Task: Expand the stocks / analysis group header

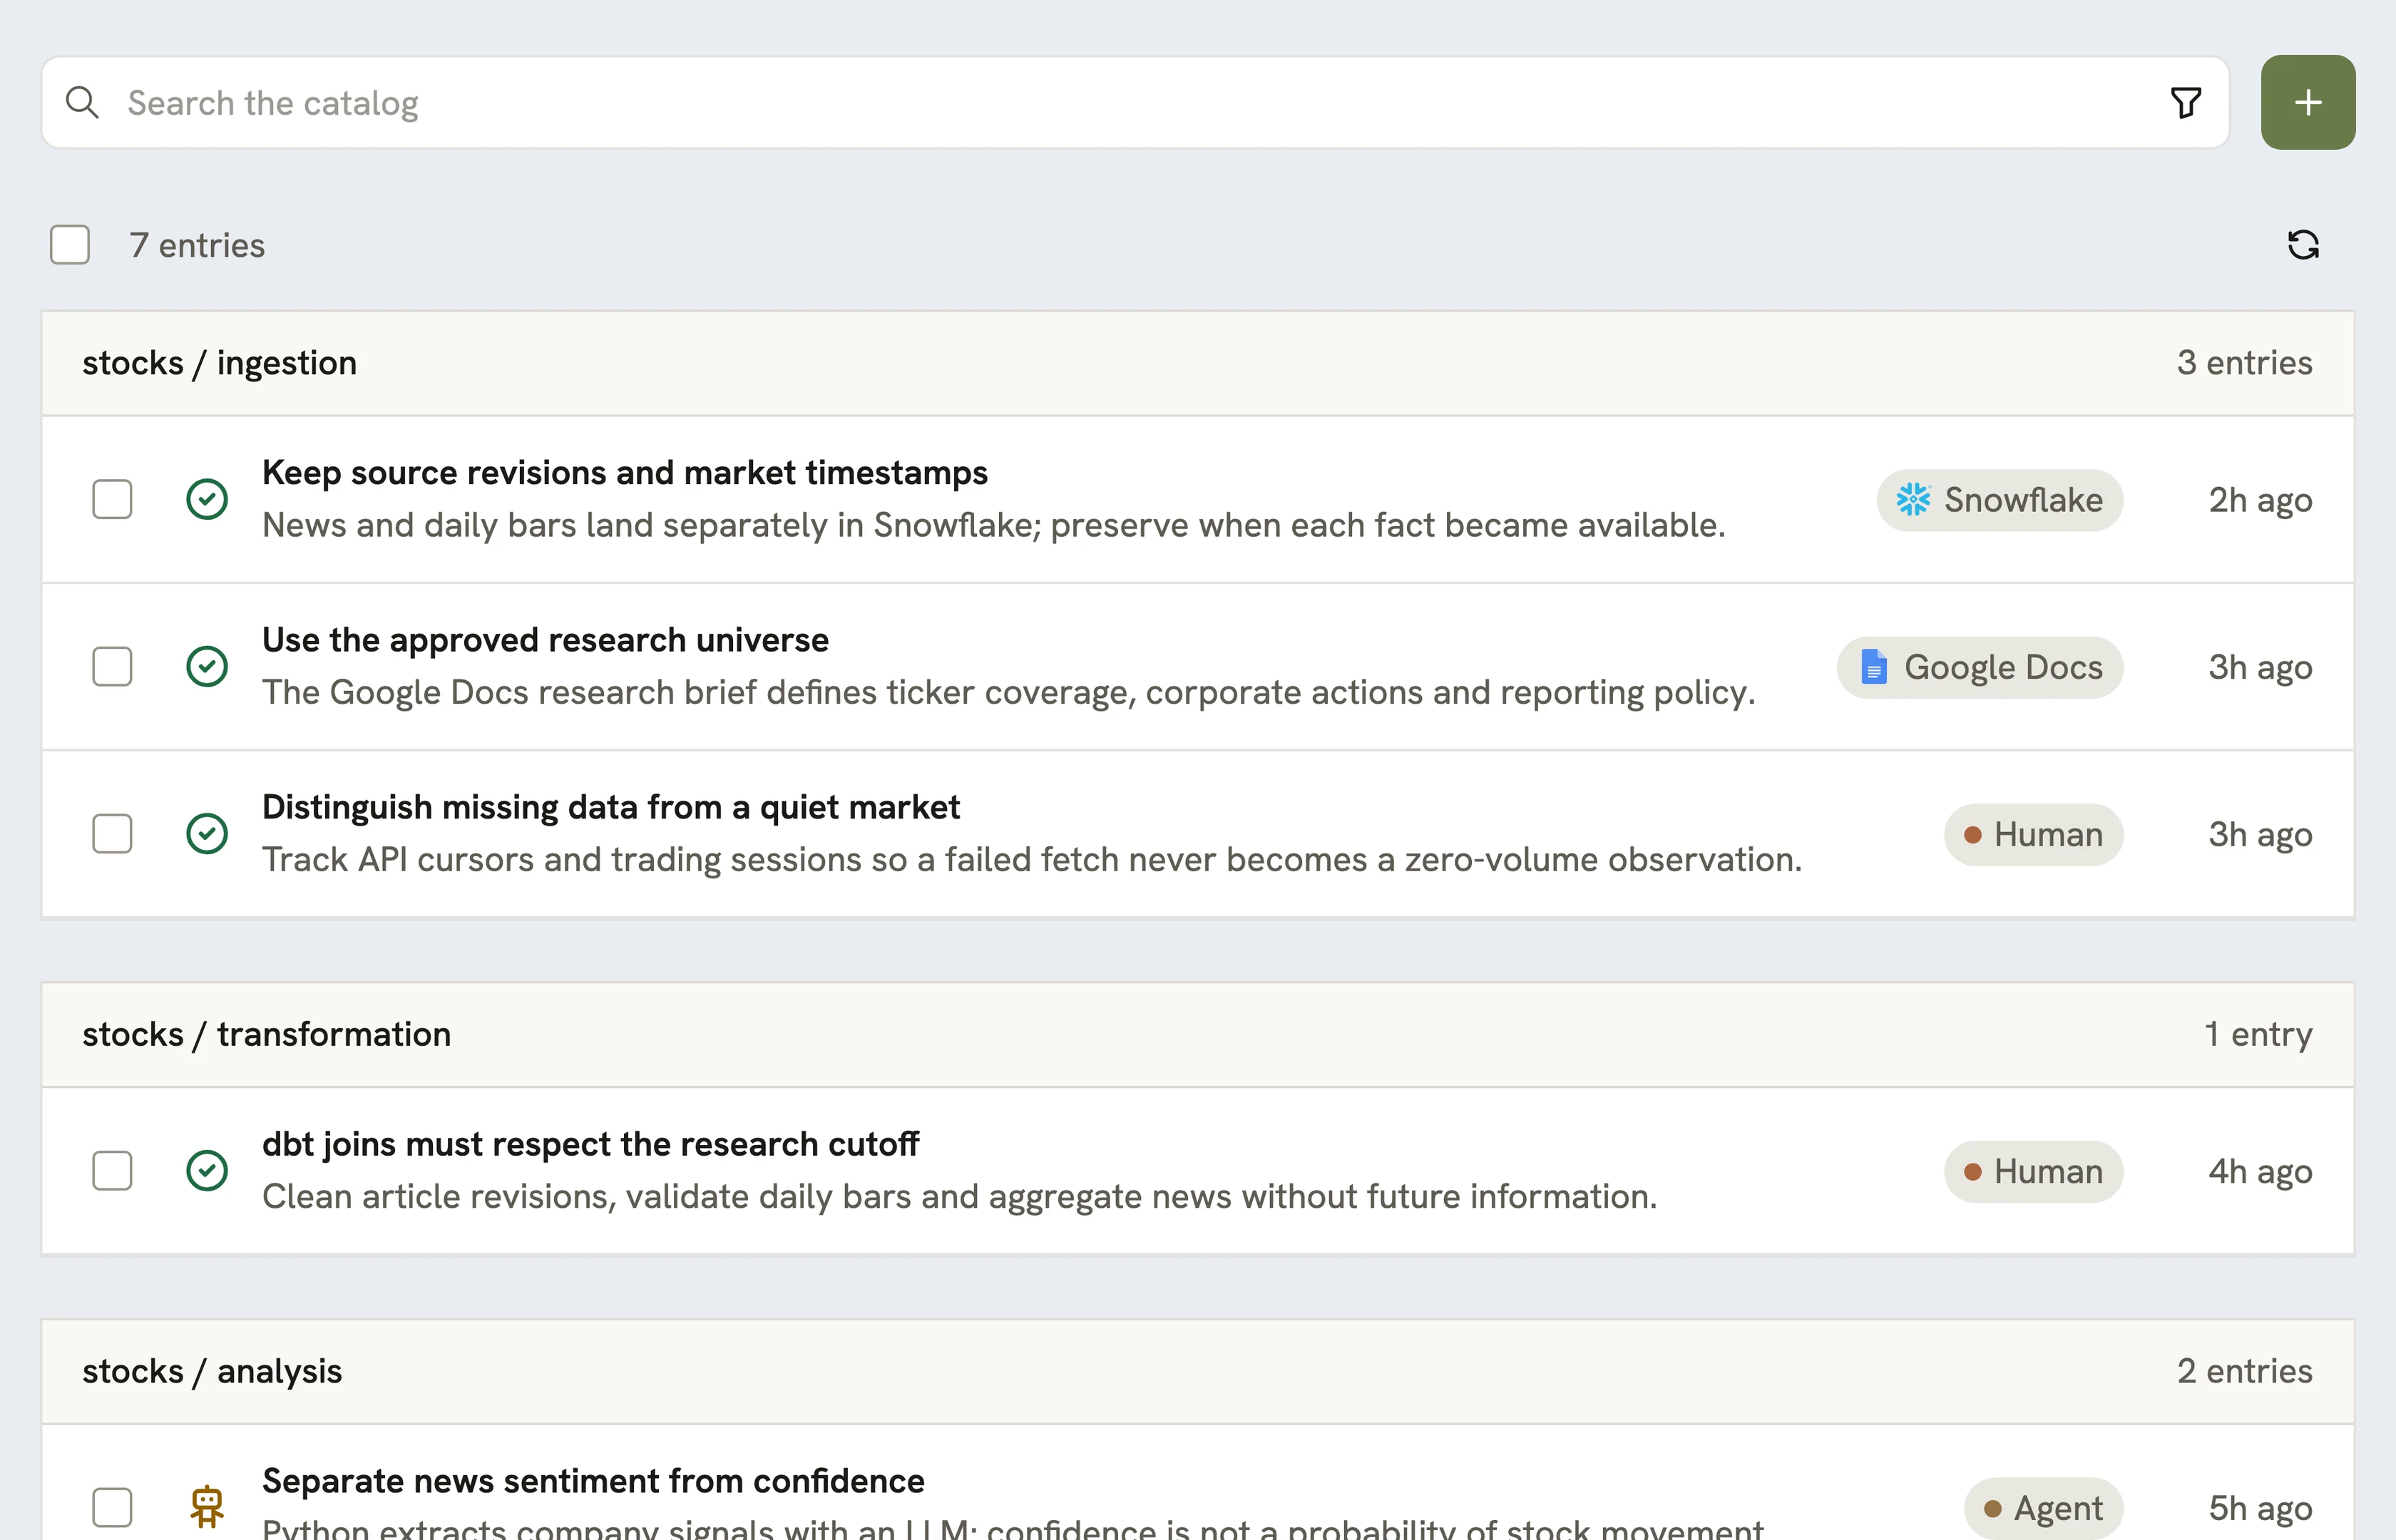Action: tap(1197, 1371)
